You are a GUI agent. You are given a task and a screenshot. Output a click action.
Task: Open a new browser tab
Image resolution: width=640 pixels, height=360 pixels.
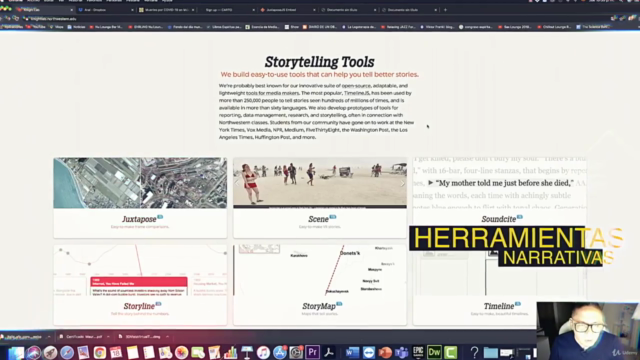click(x=445, y=10)
